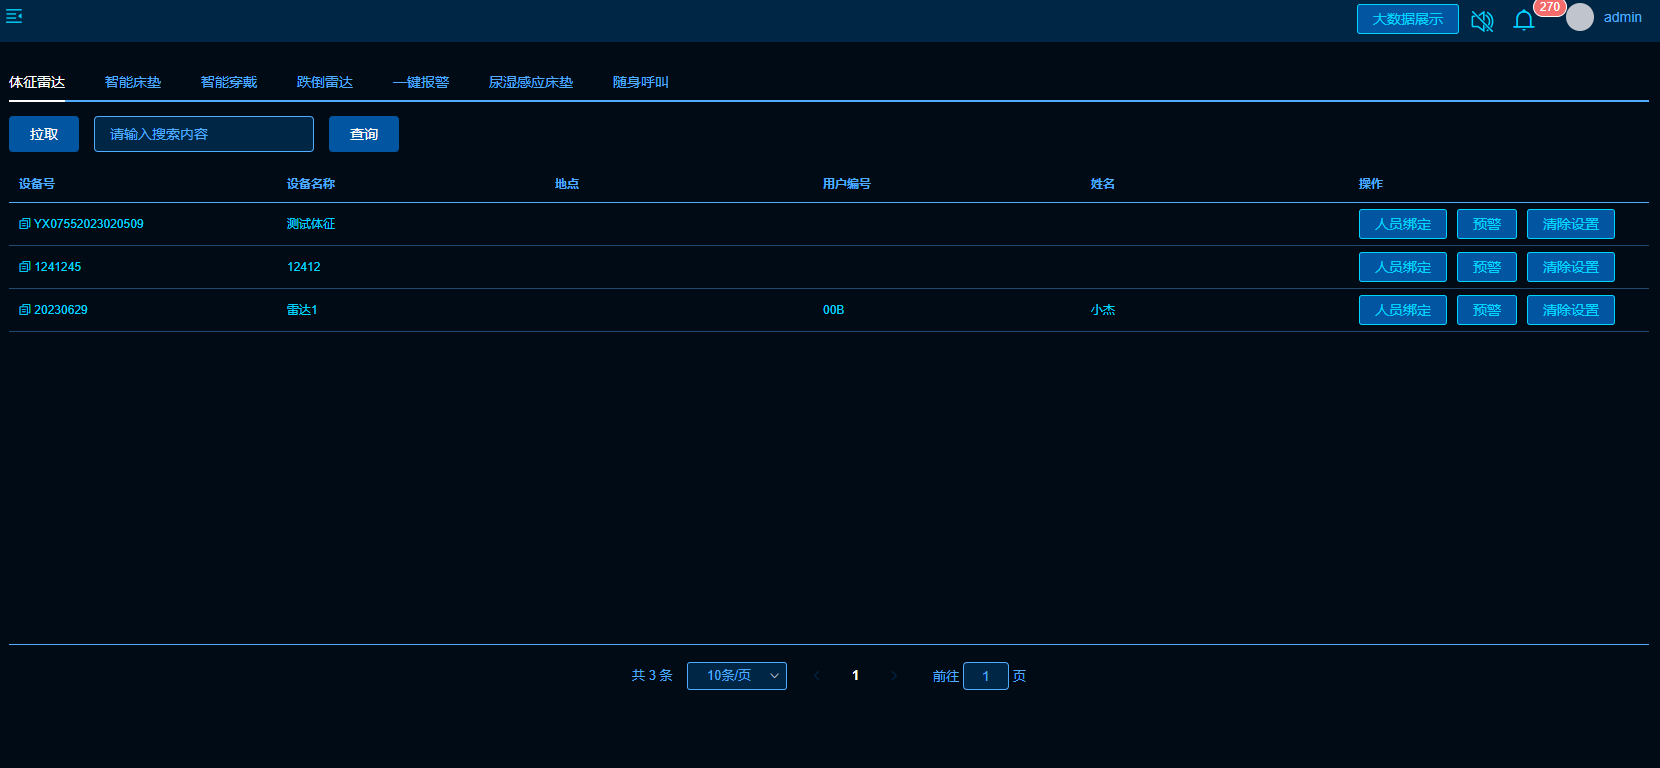This screenshot has width=1660, height=768.
Task: Click the admin avatar image
Action: [1580, 17]
